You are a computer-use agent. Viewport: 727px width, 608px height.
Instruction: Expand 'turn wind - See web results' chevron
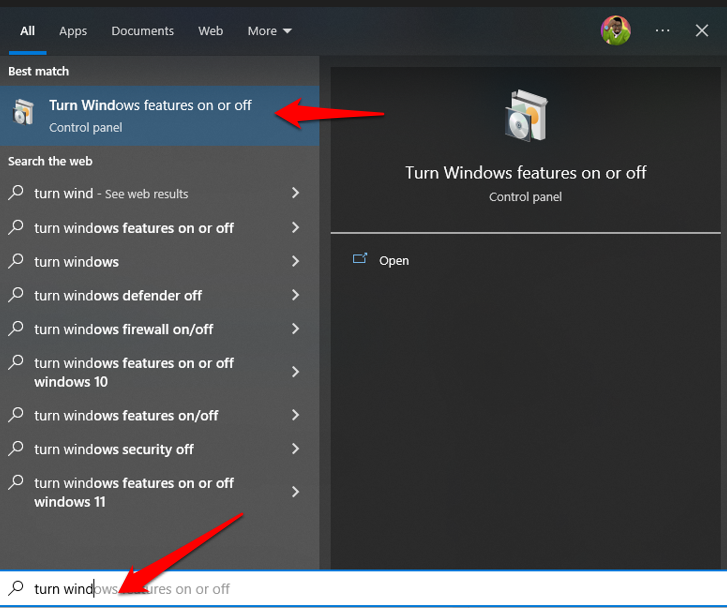coord(295,193)
